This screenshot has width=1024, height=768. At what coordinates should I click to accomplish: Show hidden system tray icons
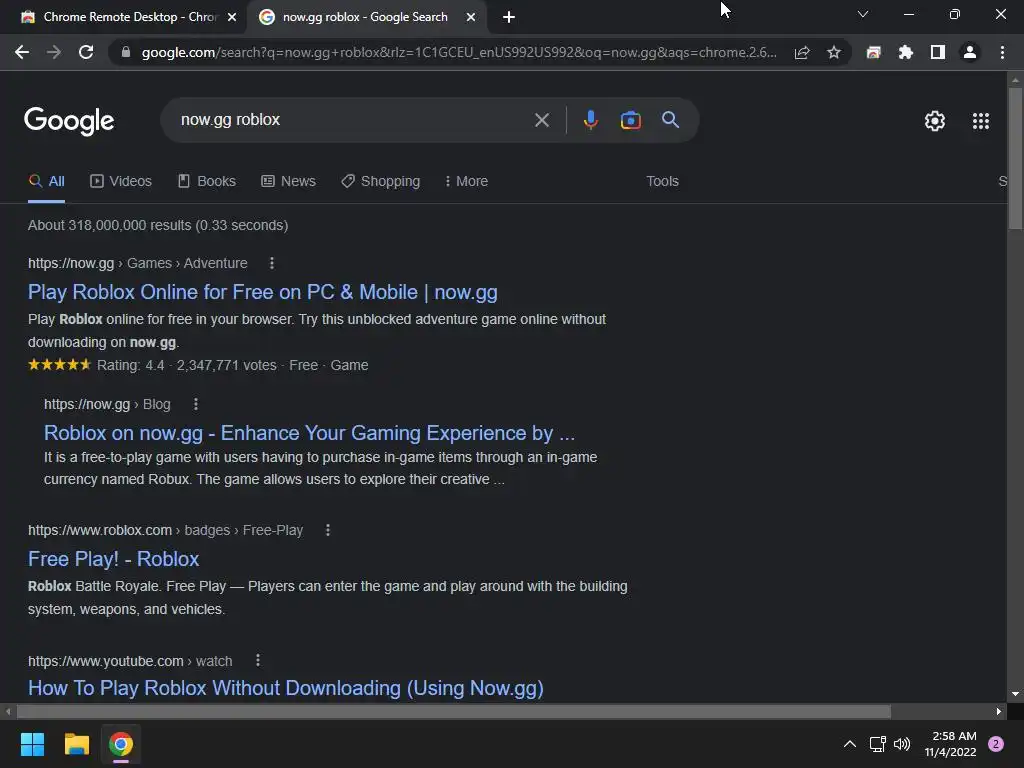pyautogui.click(x=850, y=744)
